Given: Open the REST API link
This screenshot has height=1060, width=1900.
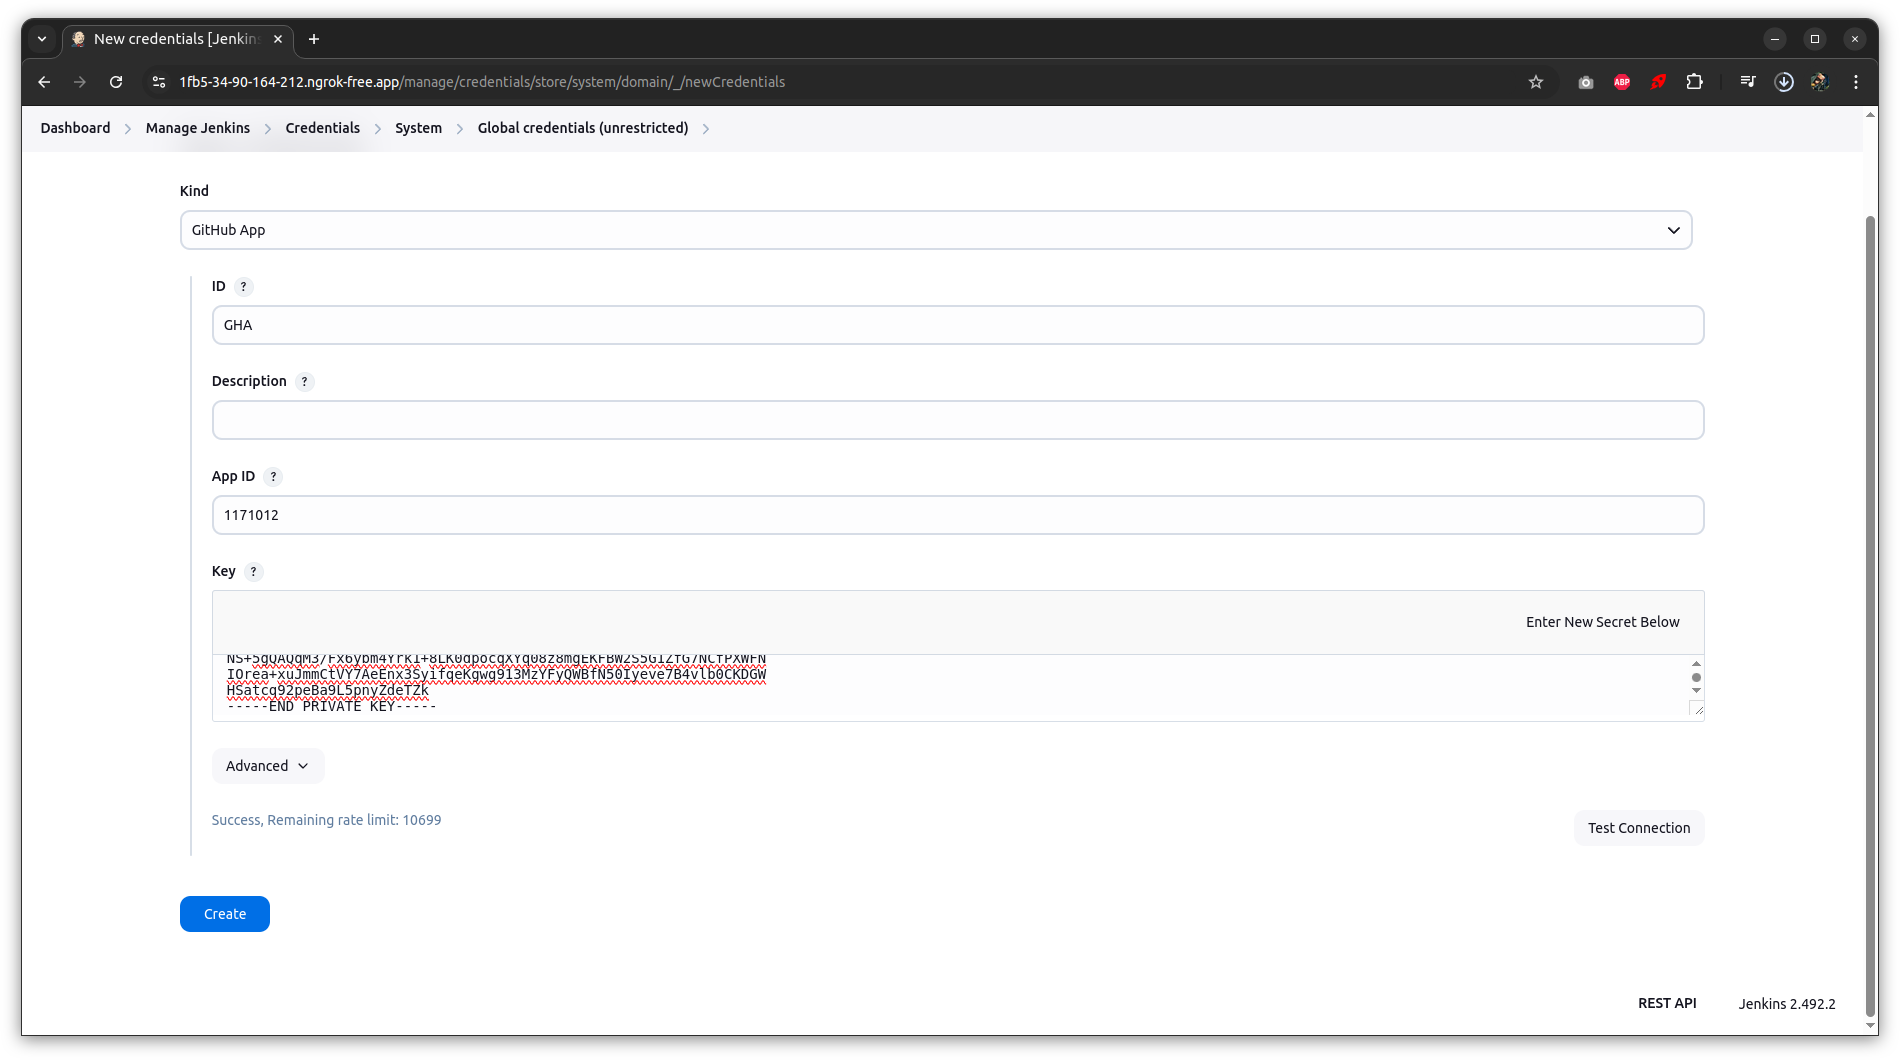Looking at the screenshot, I should tap(1667, 1003).
